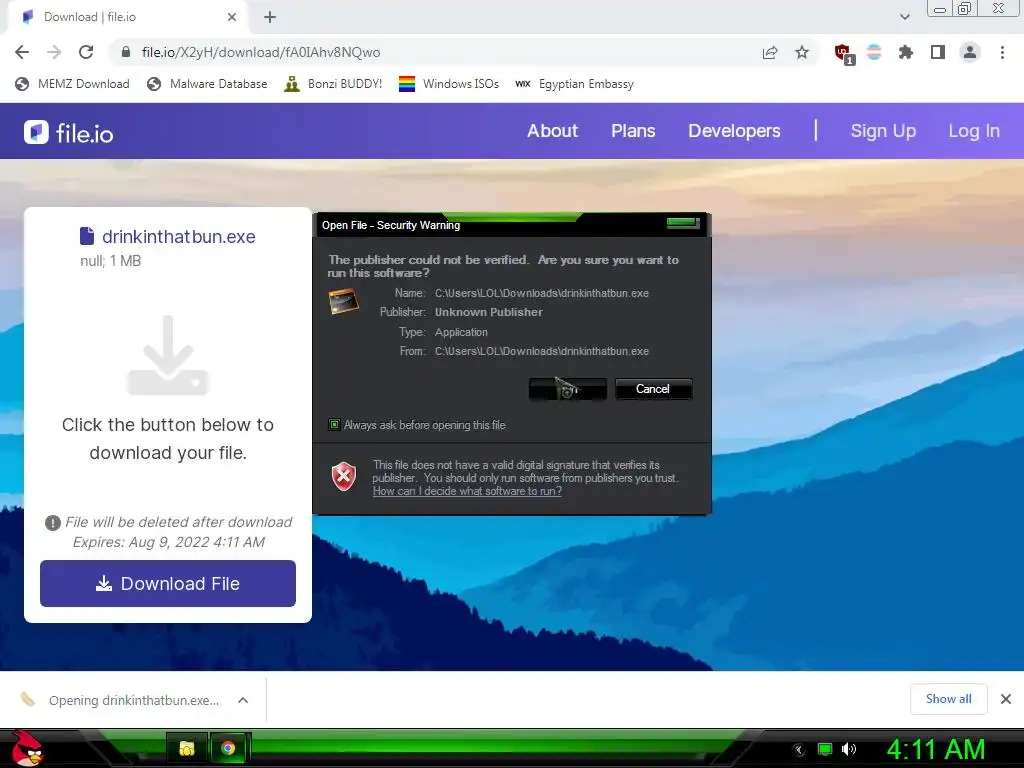Close the Download | file.io tab
1024x768 pixels.
[232, 17]
